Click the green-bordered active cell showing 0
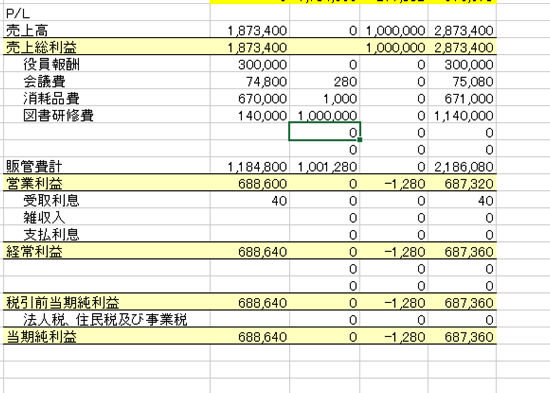550x393 pixels. tap(324, 132)
